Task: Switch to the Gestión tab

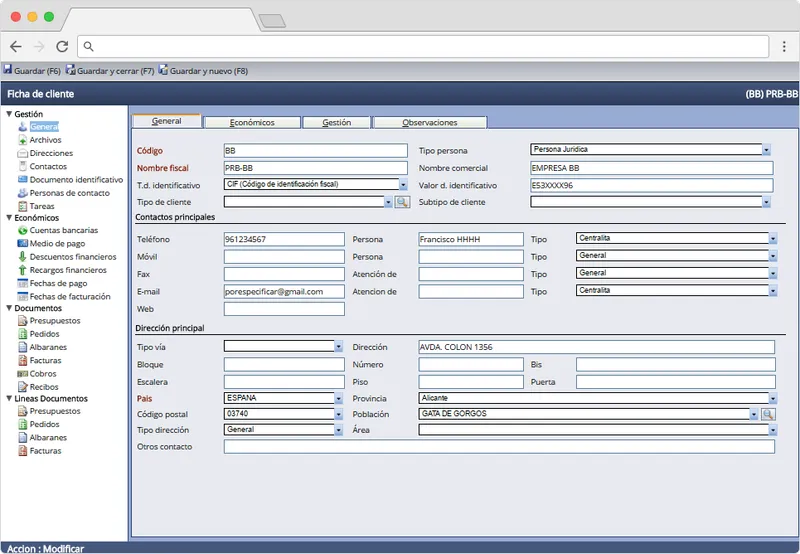Action: pos(337,122)
